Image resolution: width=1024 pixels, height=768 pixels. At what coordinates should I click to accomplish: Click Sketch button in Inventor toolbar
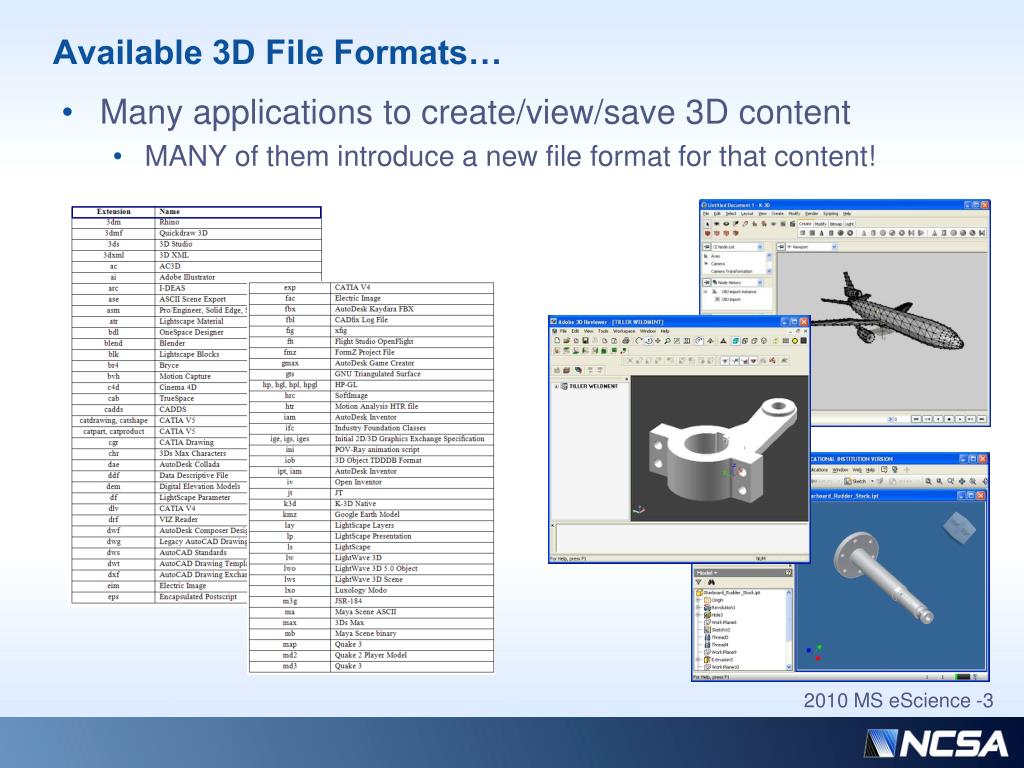855,481
